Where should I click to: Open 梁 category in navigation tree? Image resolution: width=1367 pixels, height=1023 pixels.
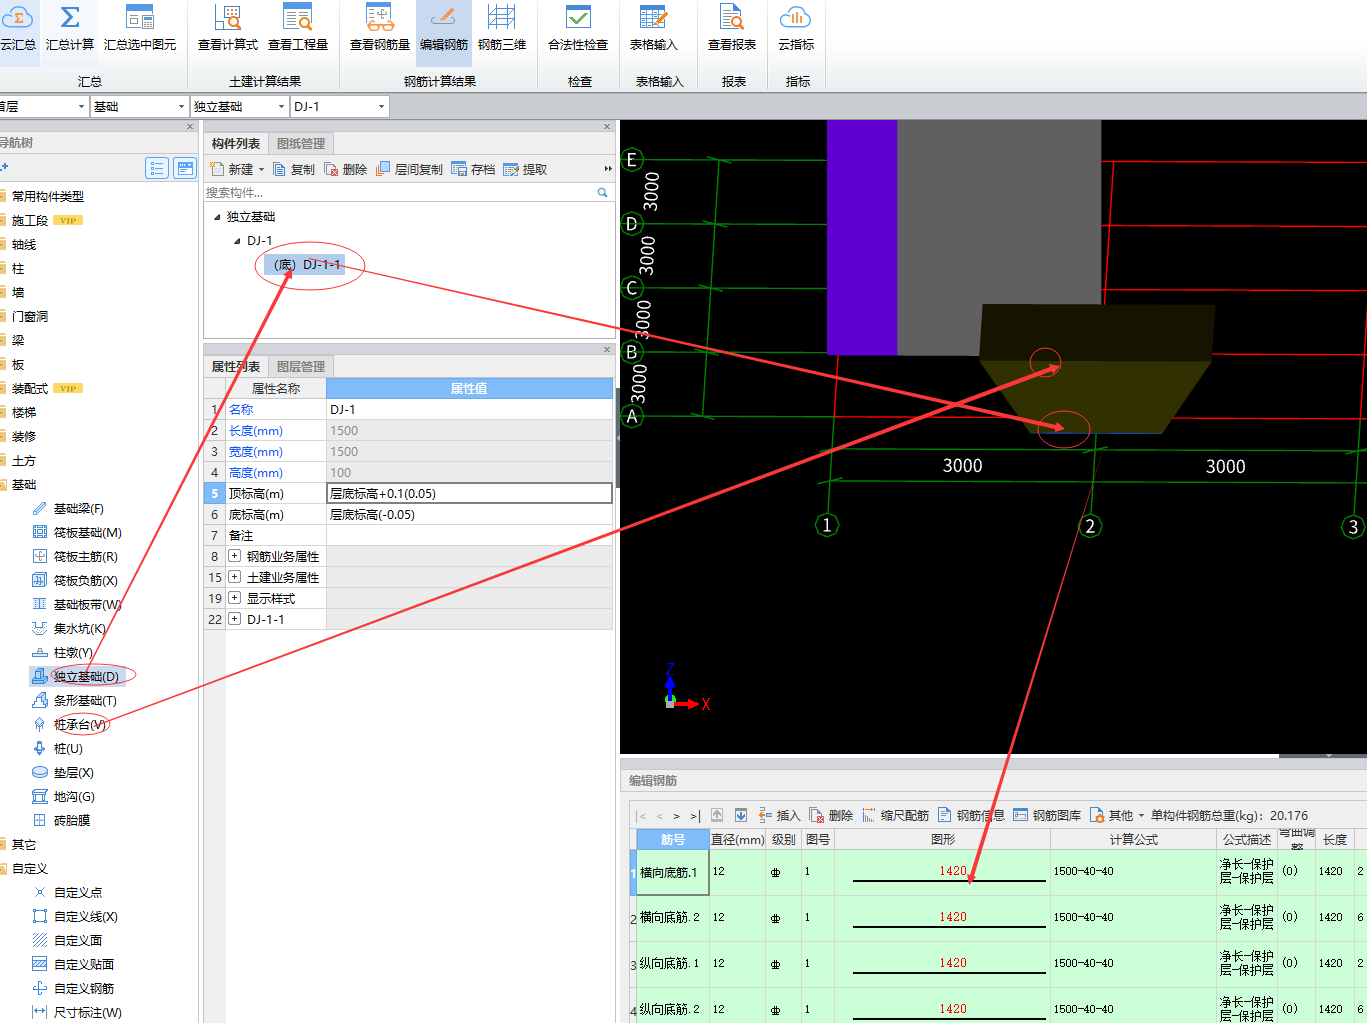[x=18, y=341]
